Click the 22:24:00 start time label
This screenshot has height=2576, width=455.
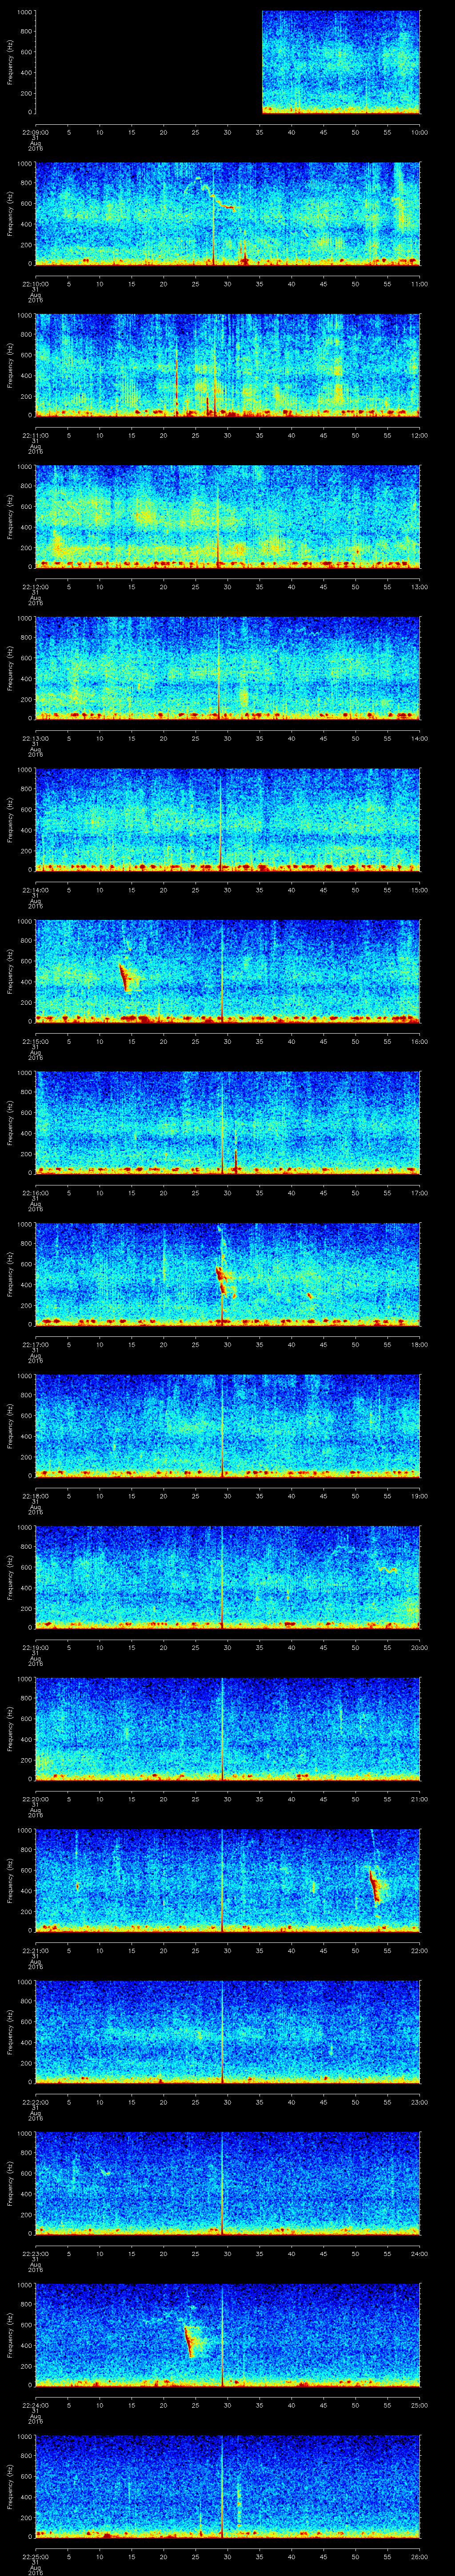[35, 2405]
